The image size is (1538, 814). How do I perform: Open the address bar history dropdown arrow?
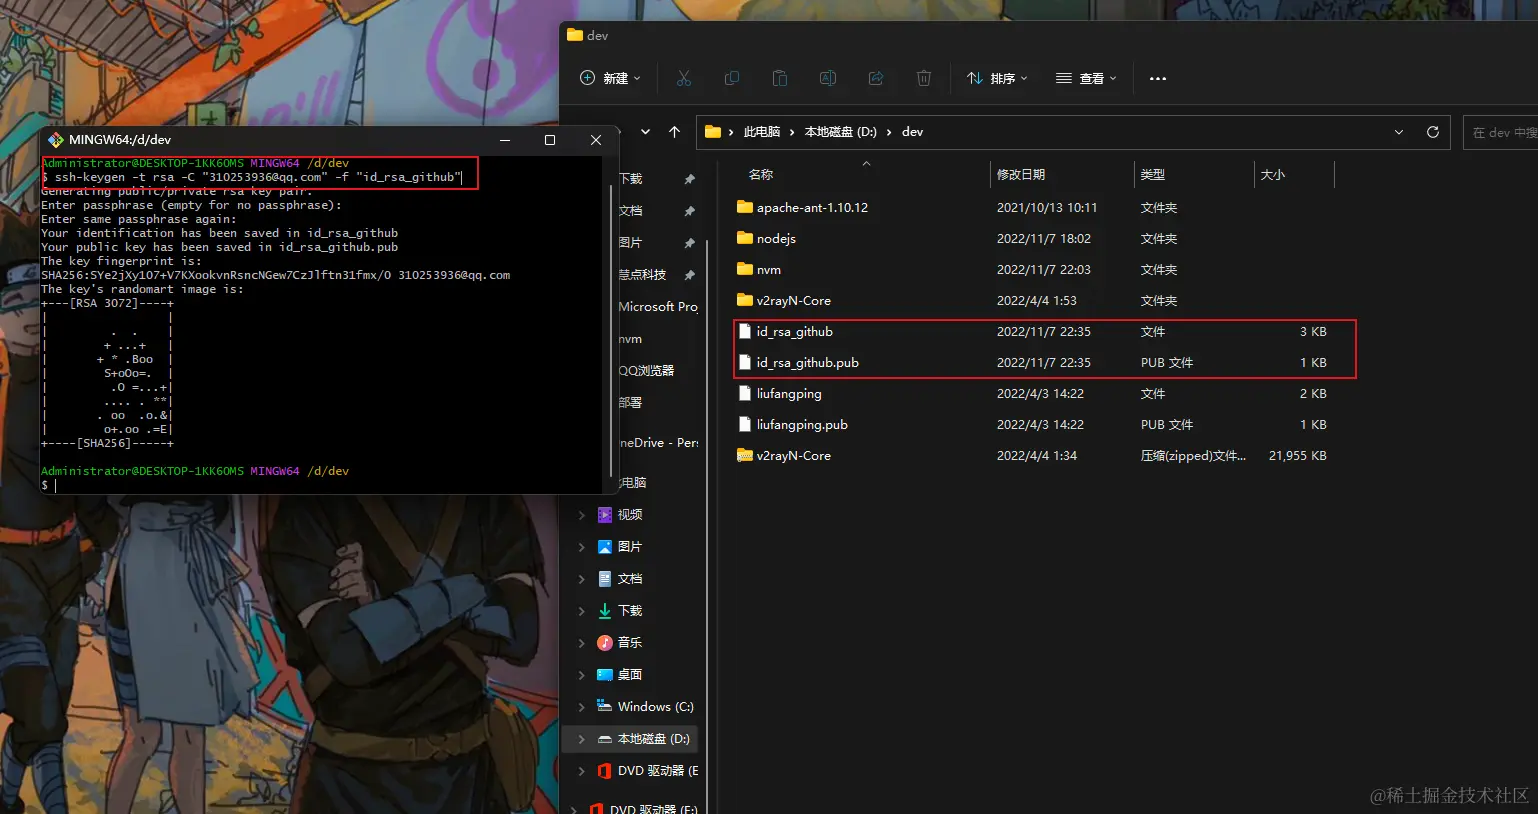click(x=1399, y=132)
